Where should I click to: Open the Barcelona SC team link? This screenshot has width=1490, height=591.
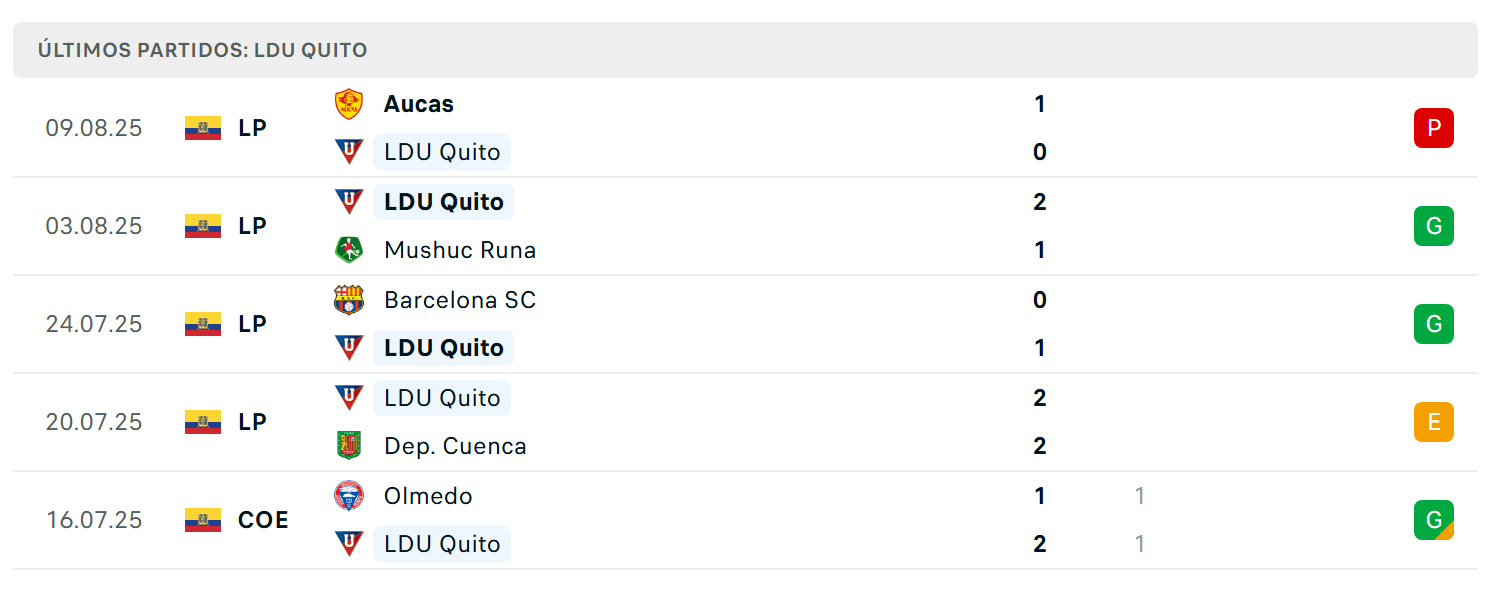460,300
